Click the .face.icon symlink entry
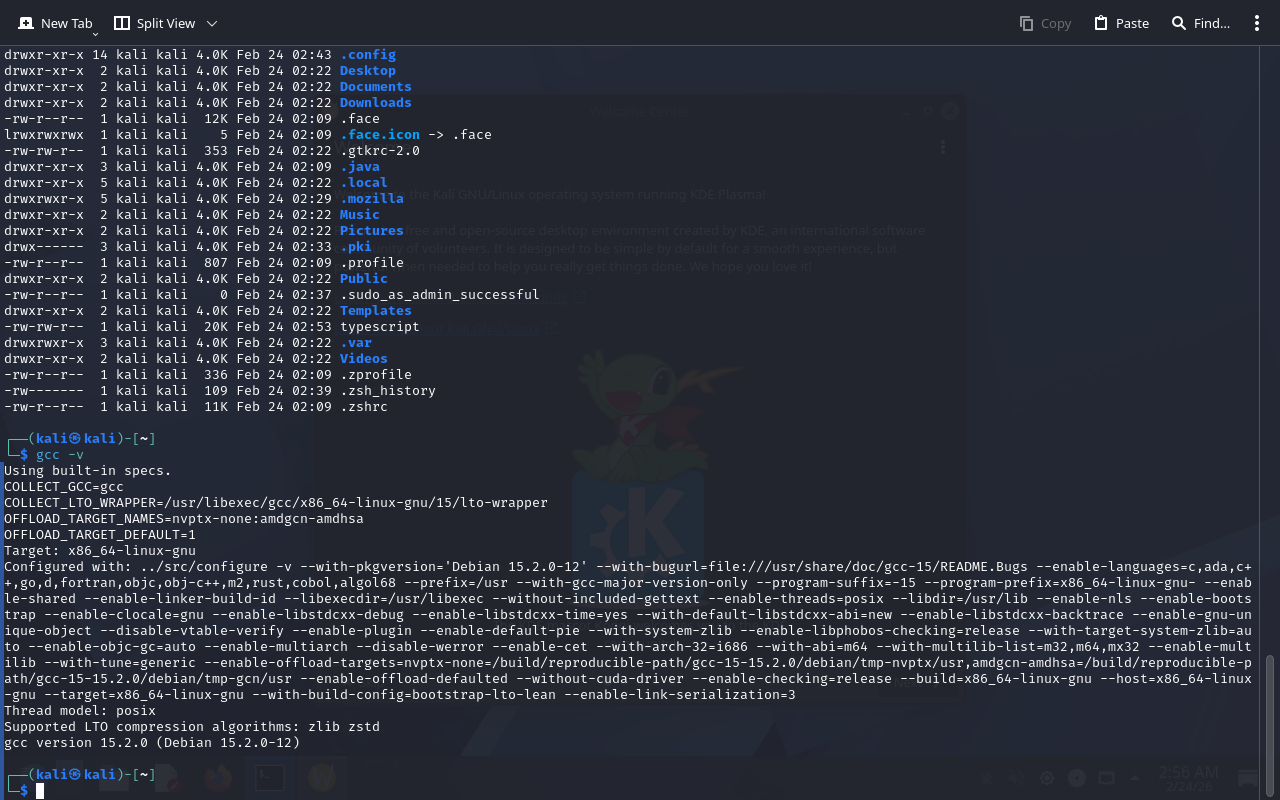Image resolution: width=1280 pixels, height=800 pixels. pyautogui.click(x=379, y=135)
